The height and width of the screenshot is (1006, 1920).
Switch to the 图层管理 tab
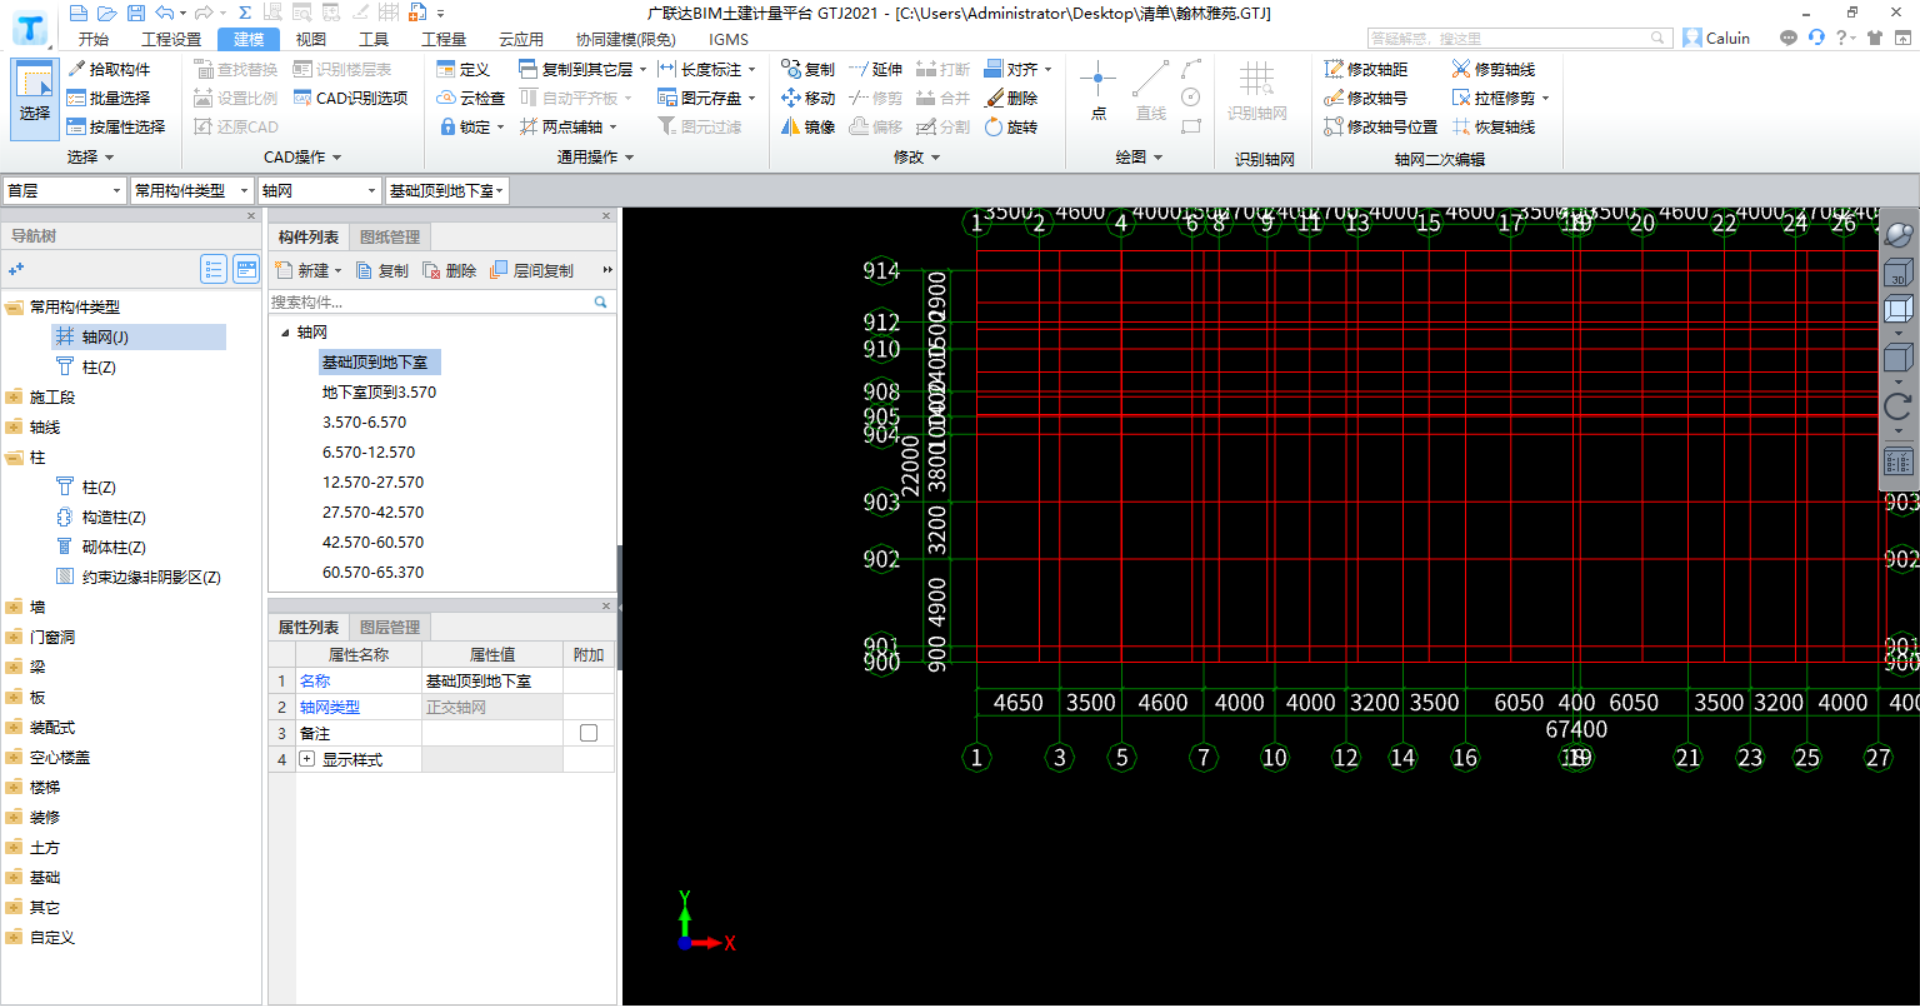click(390, 627)
